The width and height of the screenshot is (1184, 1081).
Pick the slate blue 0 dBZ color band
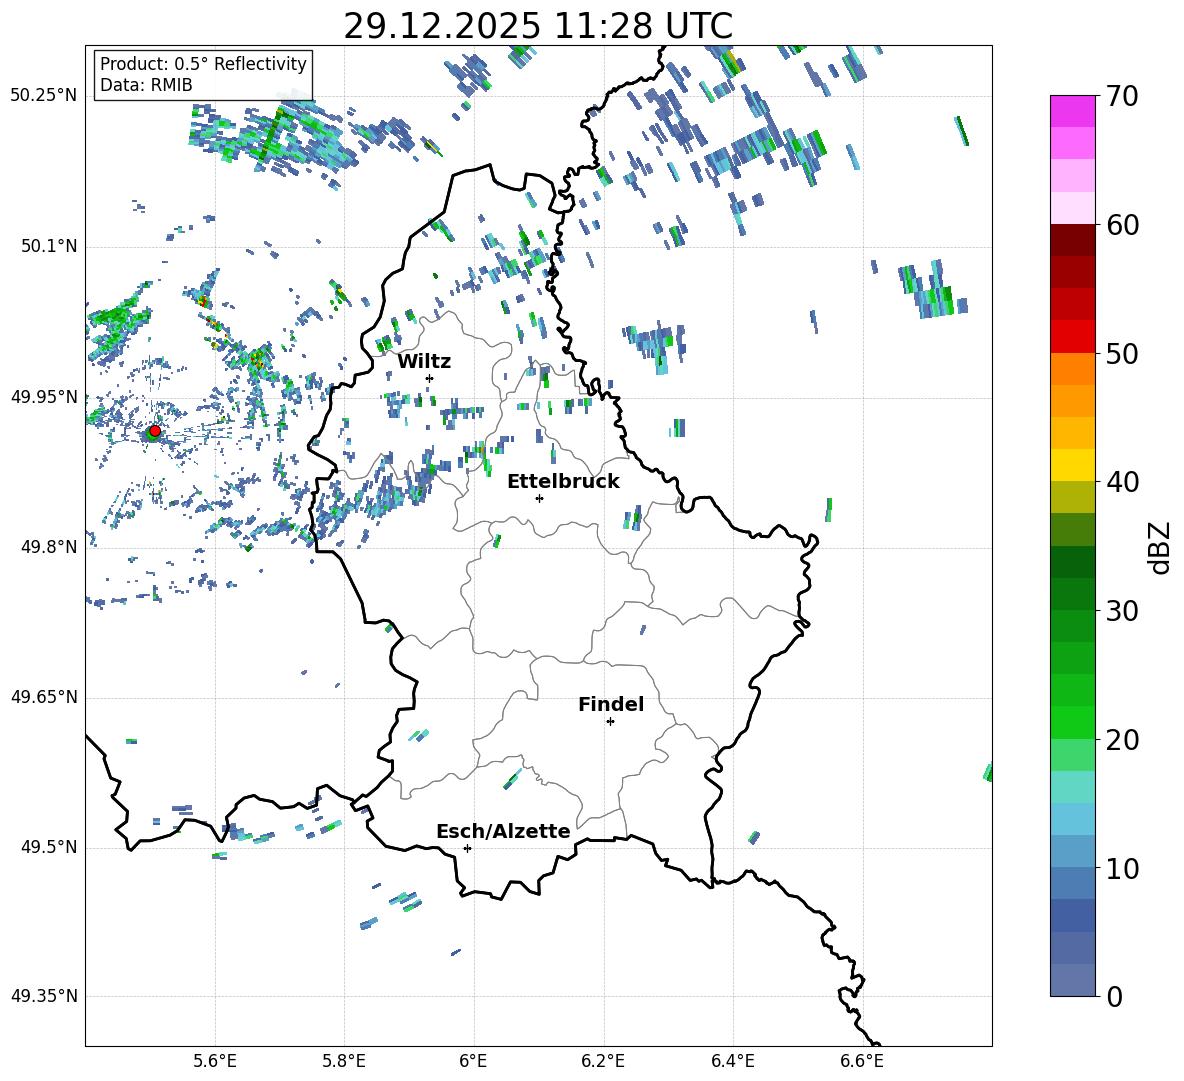(x=1073, y=980)
